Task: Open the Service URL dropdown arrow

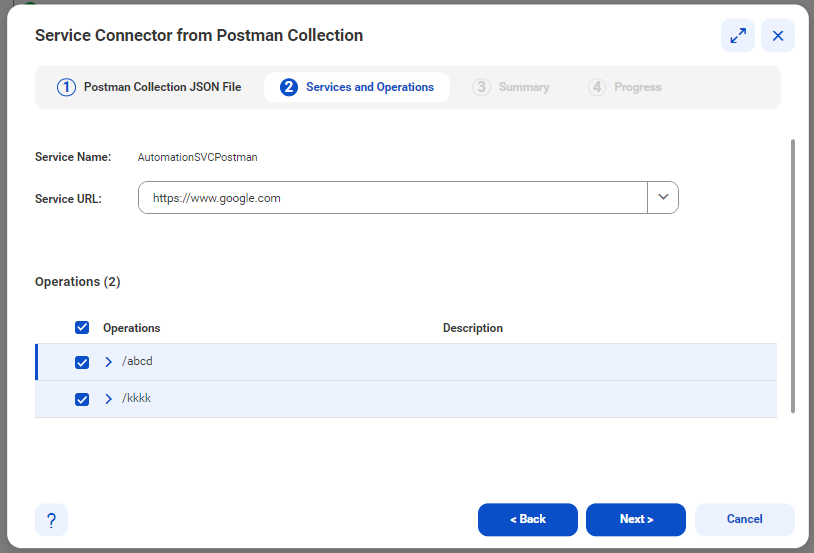Action: (663, 197)
